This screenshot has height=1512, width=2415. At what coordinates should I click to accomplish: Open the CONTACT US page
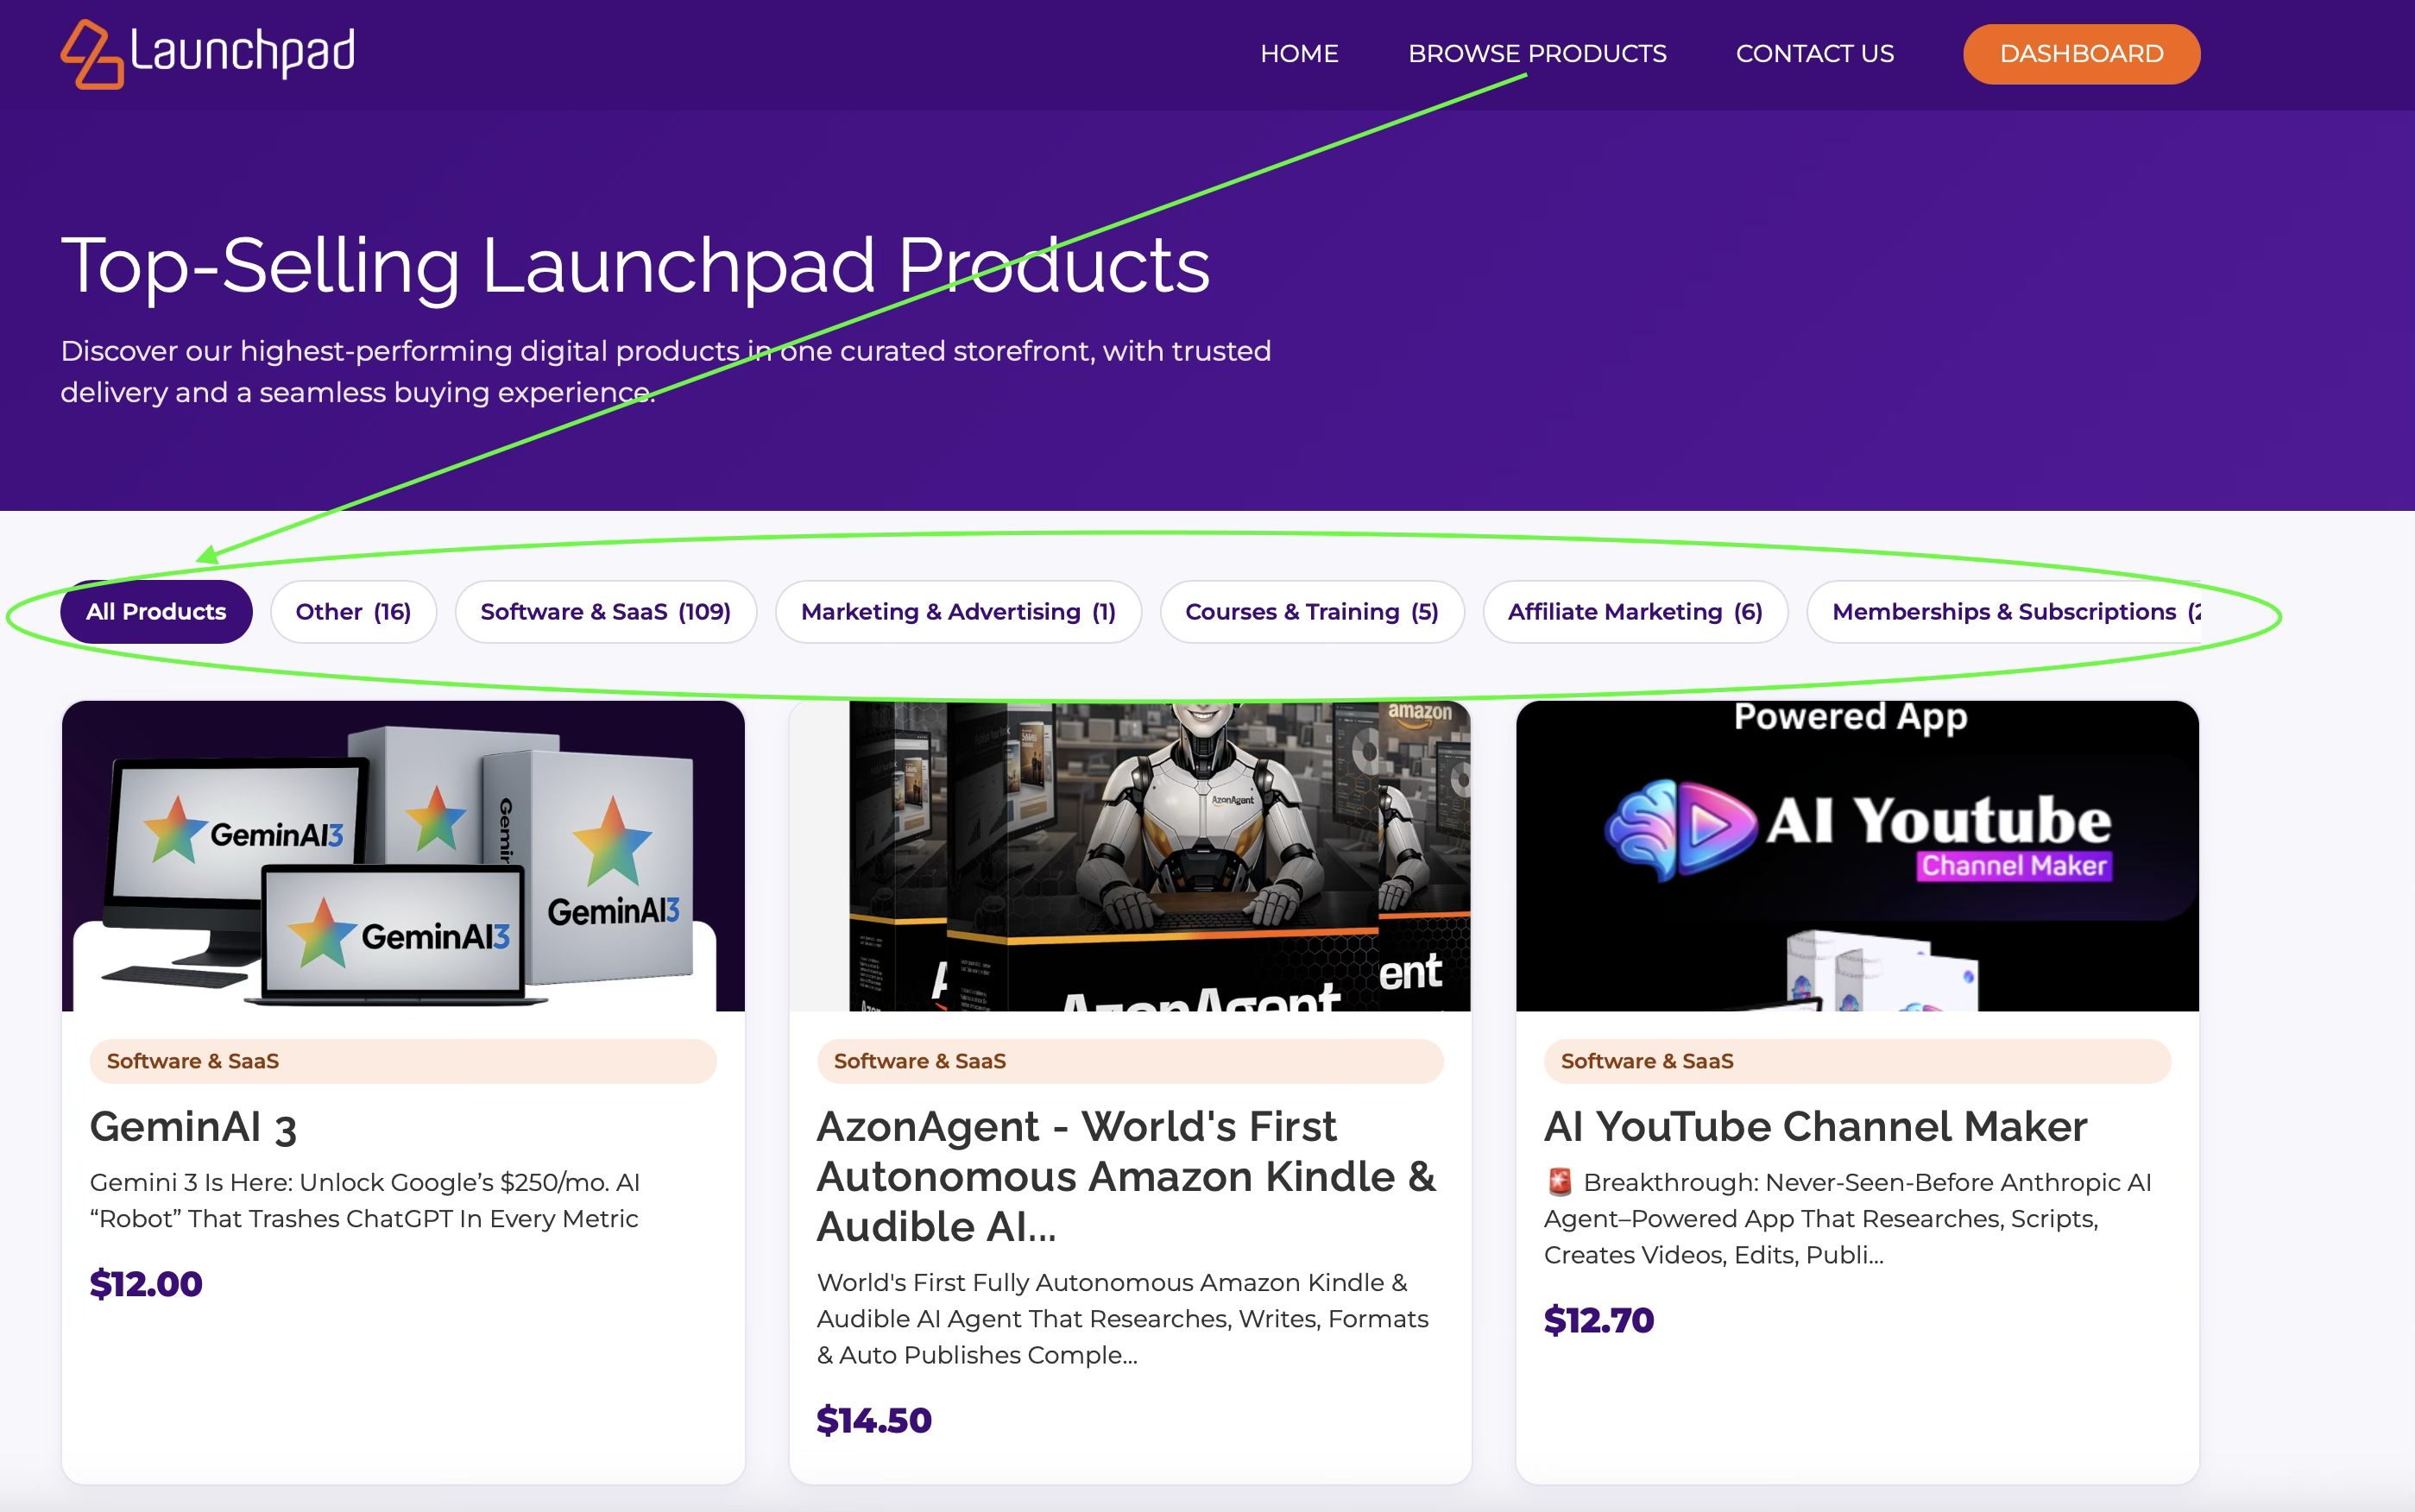coord(1814,54)
